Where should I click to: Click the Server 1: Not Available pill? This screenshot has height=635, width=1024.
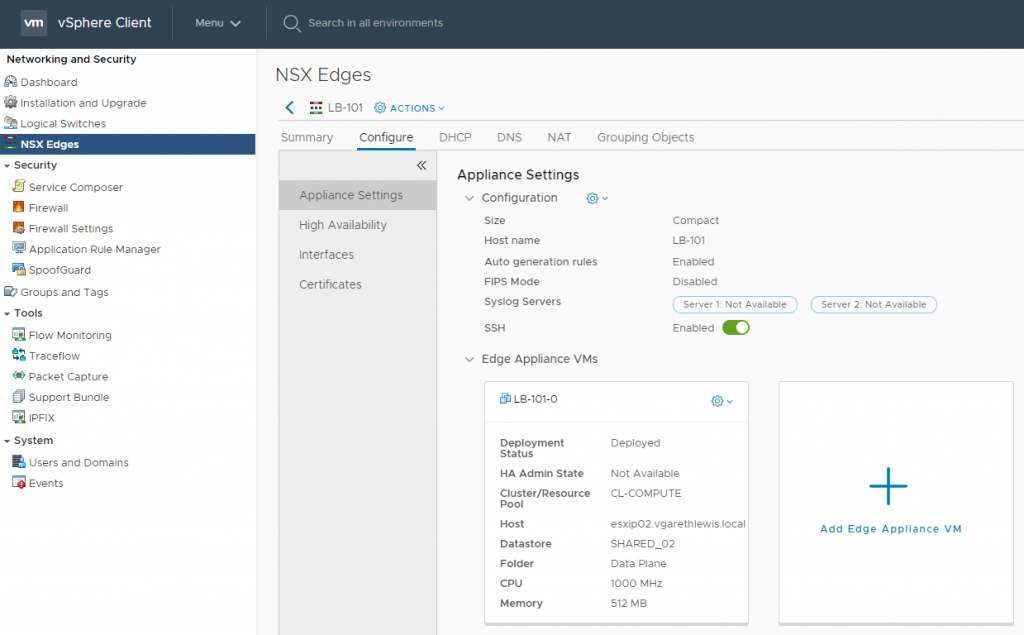(x=735, y=304)
